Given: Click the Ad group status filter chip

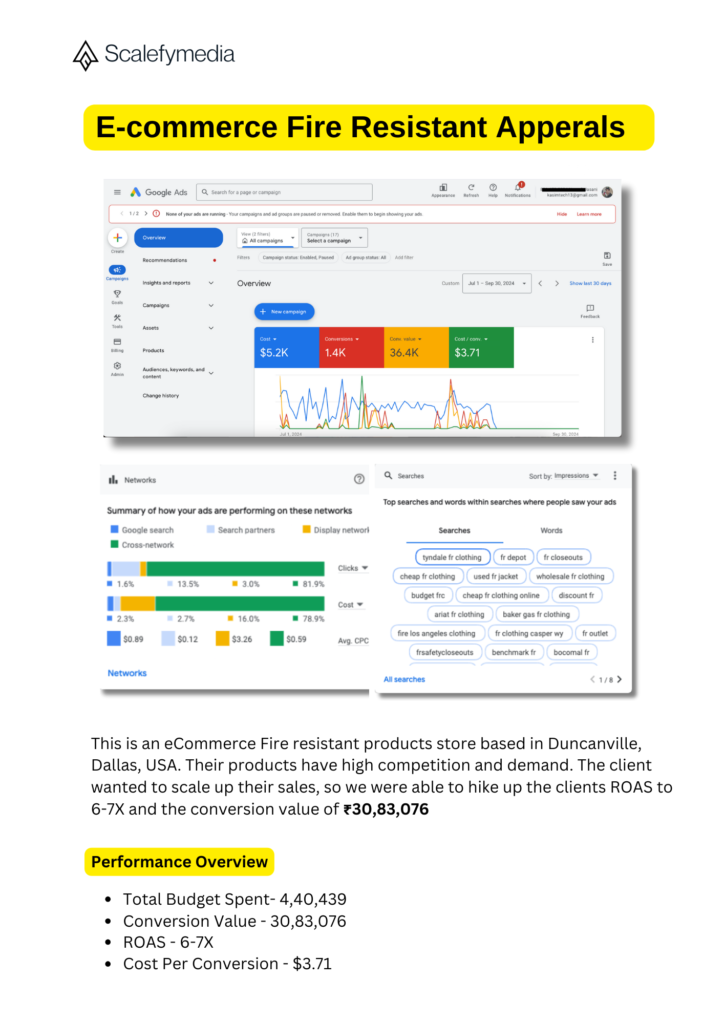Looking at the screenshot, I should click(x=366, y=257).
